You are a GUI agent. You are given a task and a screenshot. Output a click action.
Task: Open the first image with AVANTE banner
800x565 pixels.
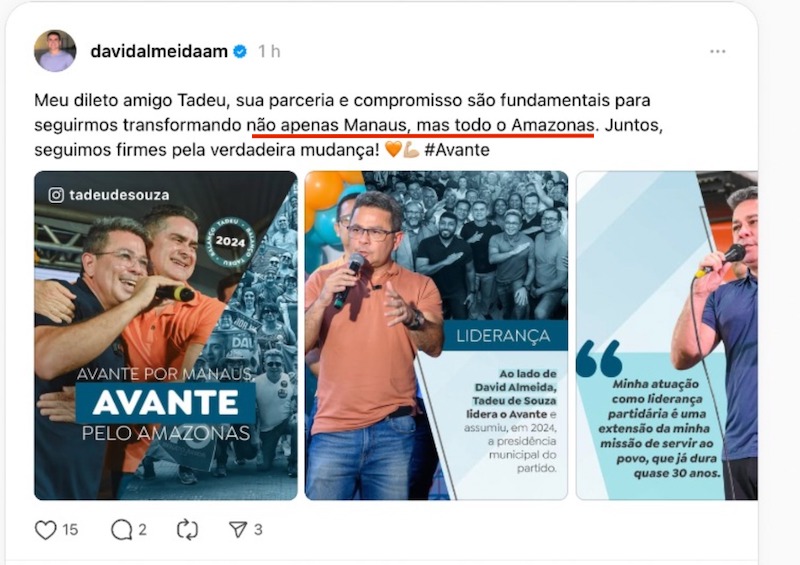tap(166, 335)
